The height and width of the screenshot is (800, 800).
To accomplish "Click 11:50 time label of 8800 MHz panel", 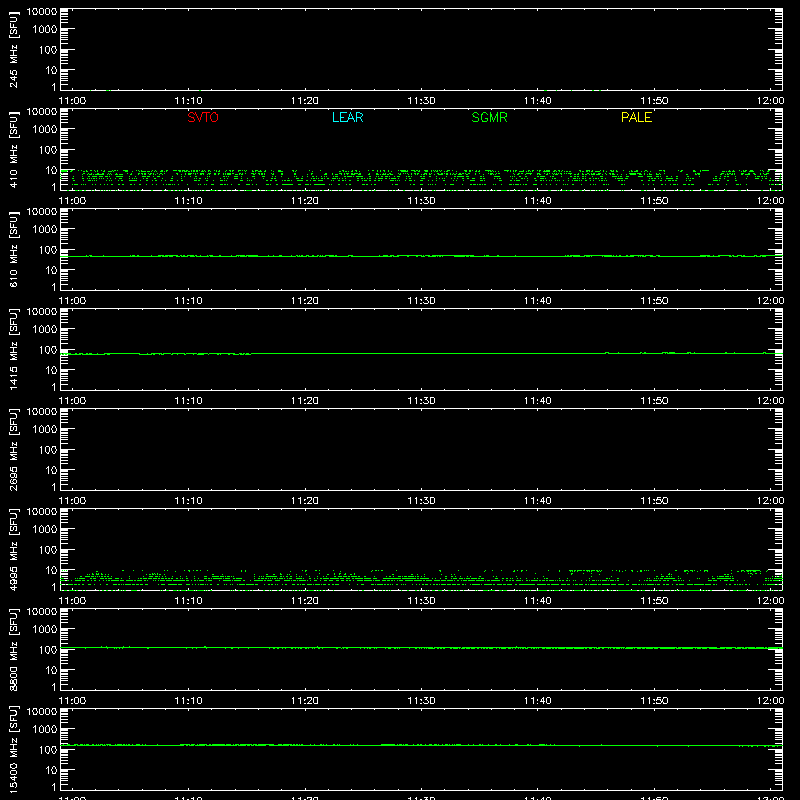I will [x=654, y=701].
